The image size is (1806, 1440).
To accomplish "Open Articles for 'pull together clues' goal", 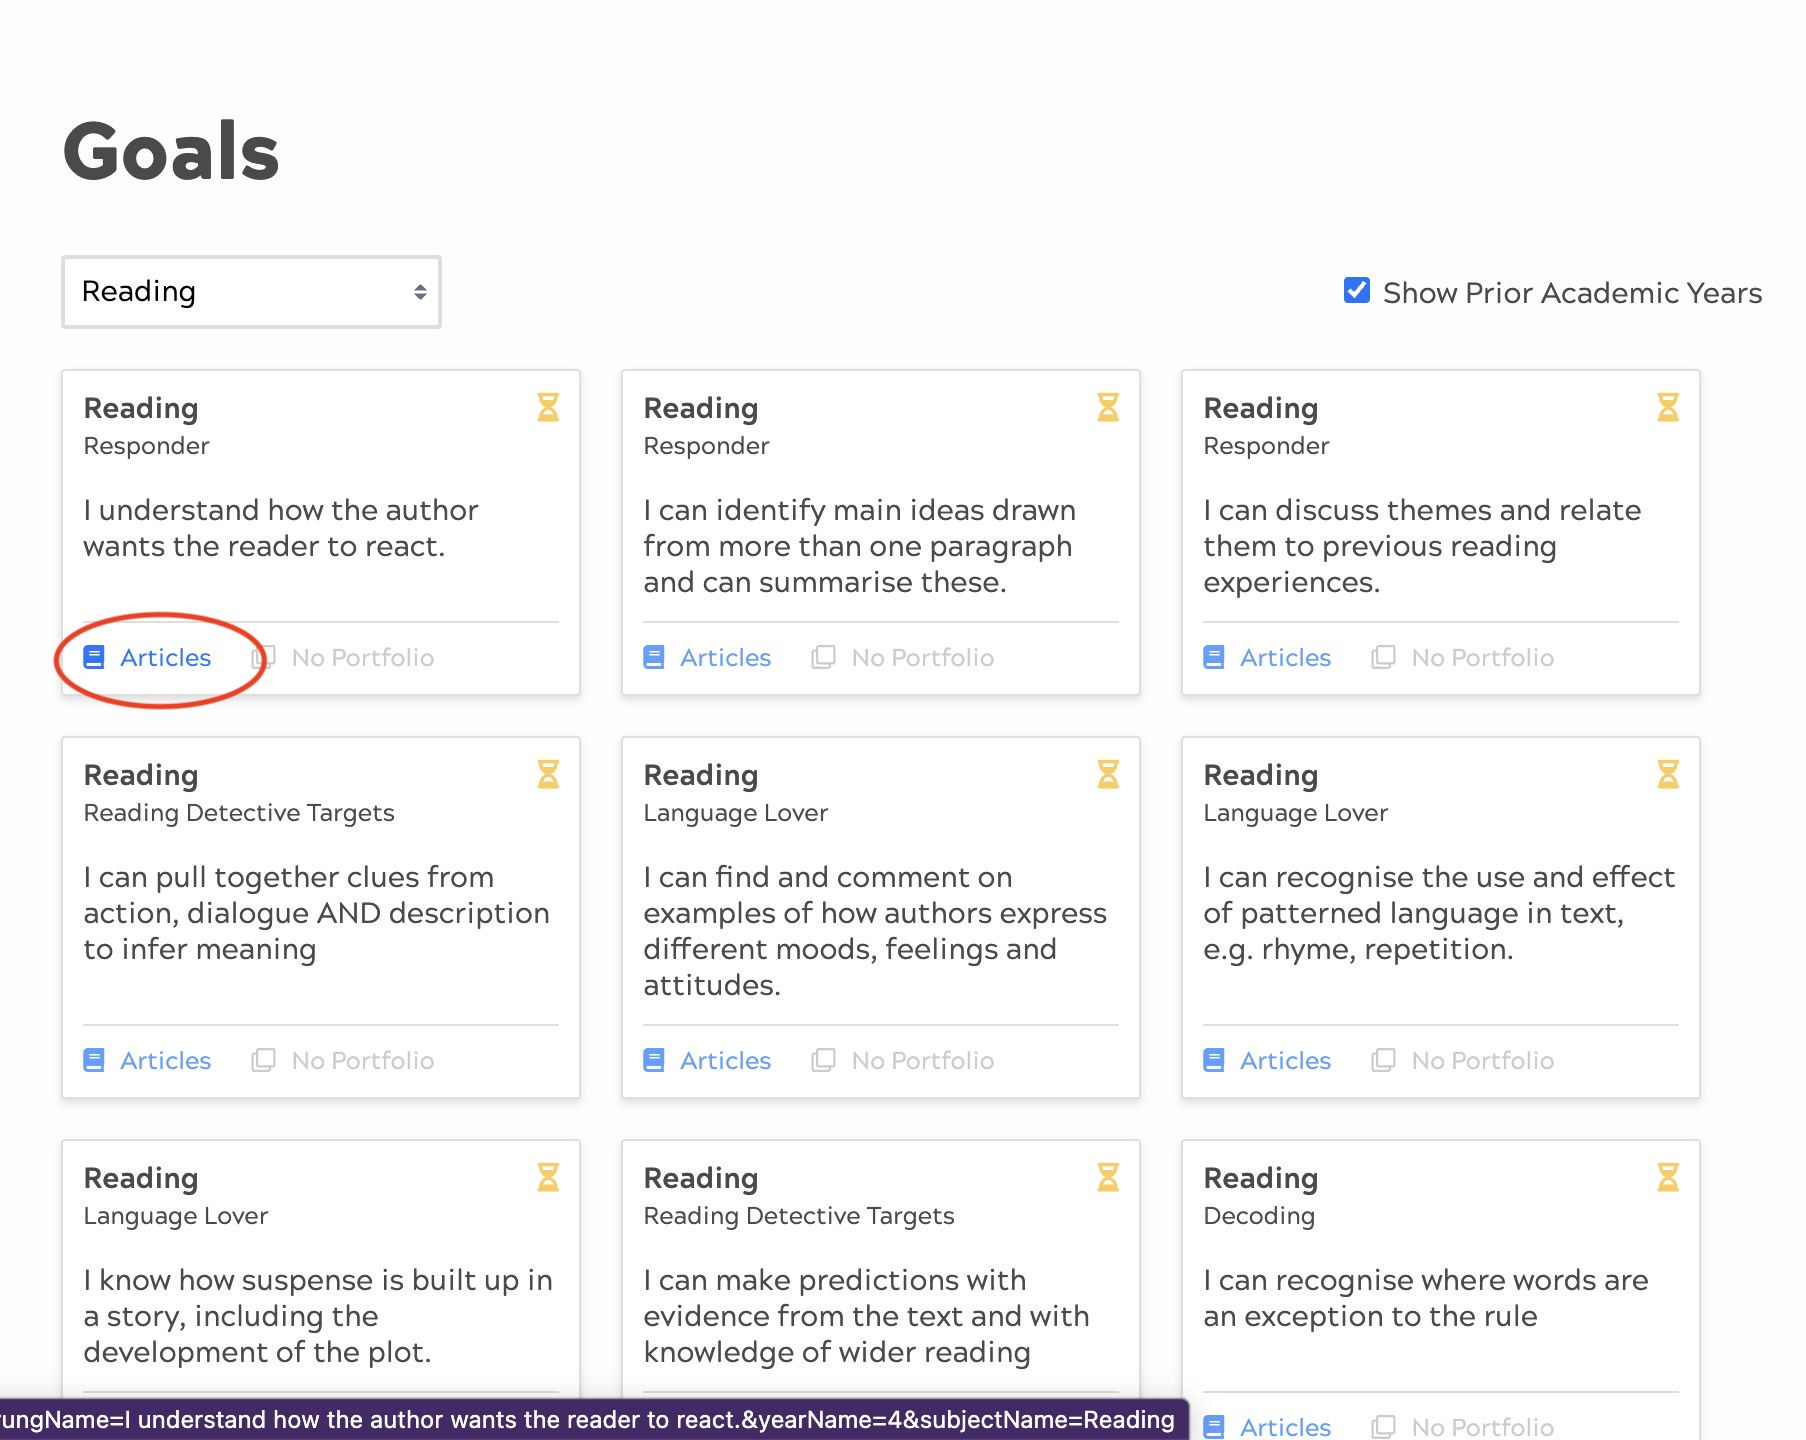I will point(165,1060).
